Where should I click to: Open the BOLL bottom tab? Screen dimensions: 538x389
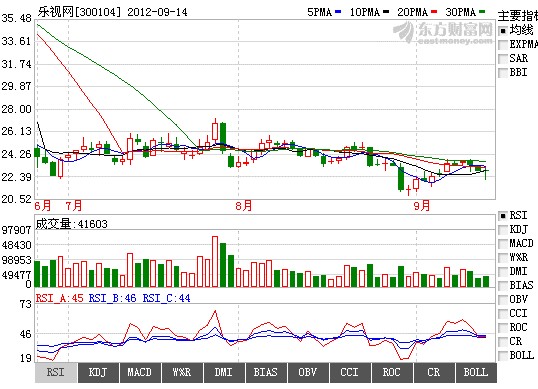(476, 373)
